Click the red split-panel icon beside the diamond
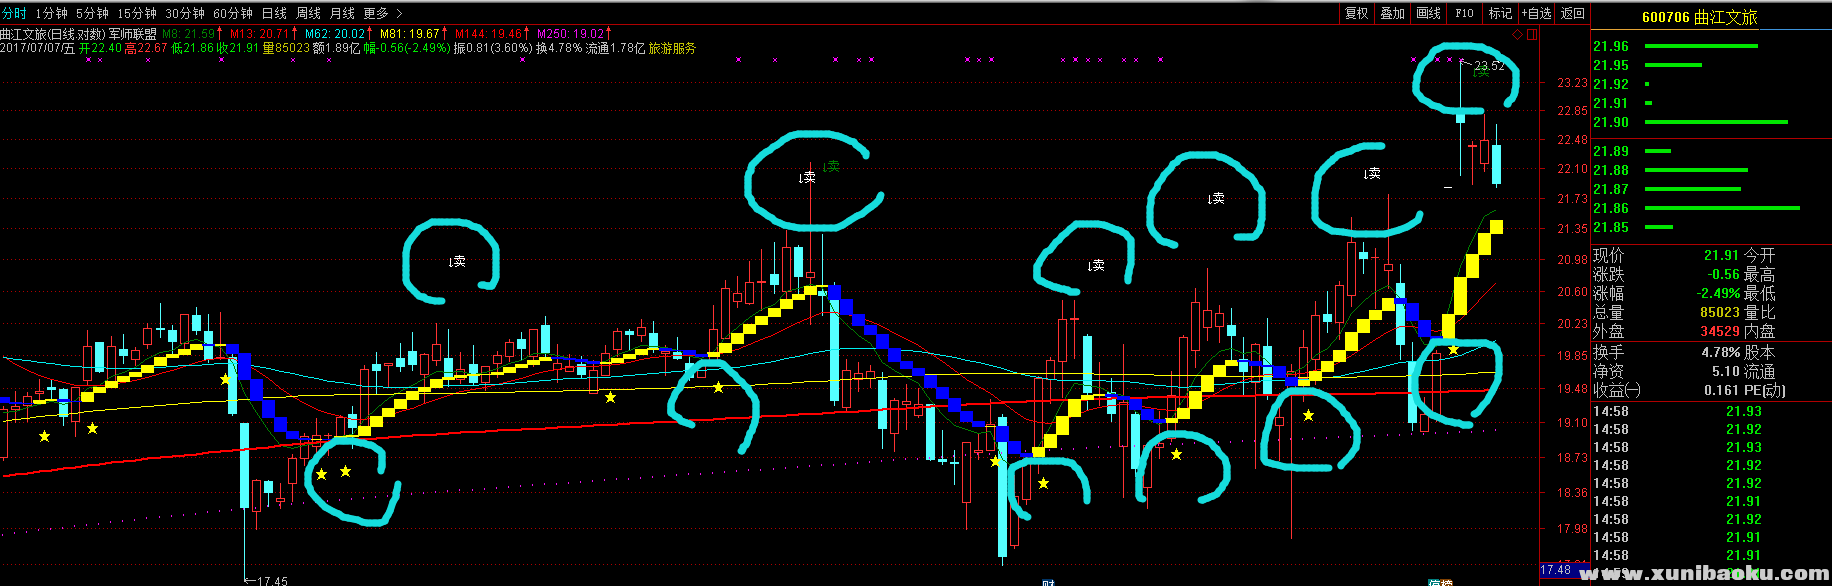 tap(1532, 35)
